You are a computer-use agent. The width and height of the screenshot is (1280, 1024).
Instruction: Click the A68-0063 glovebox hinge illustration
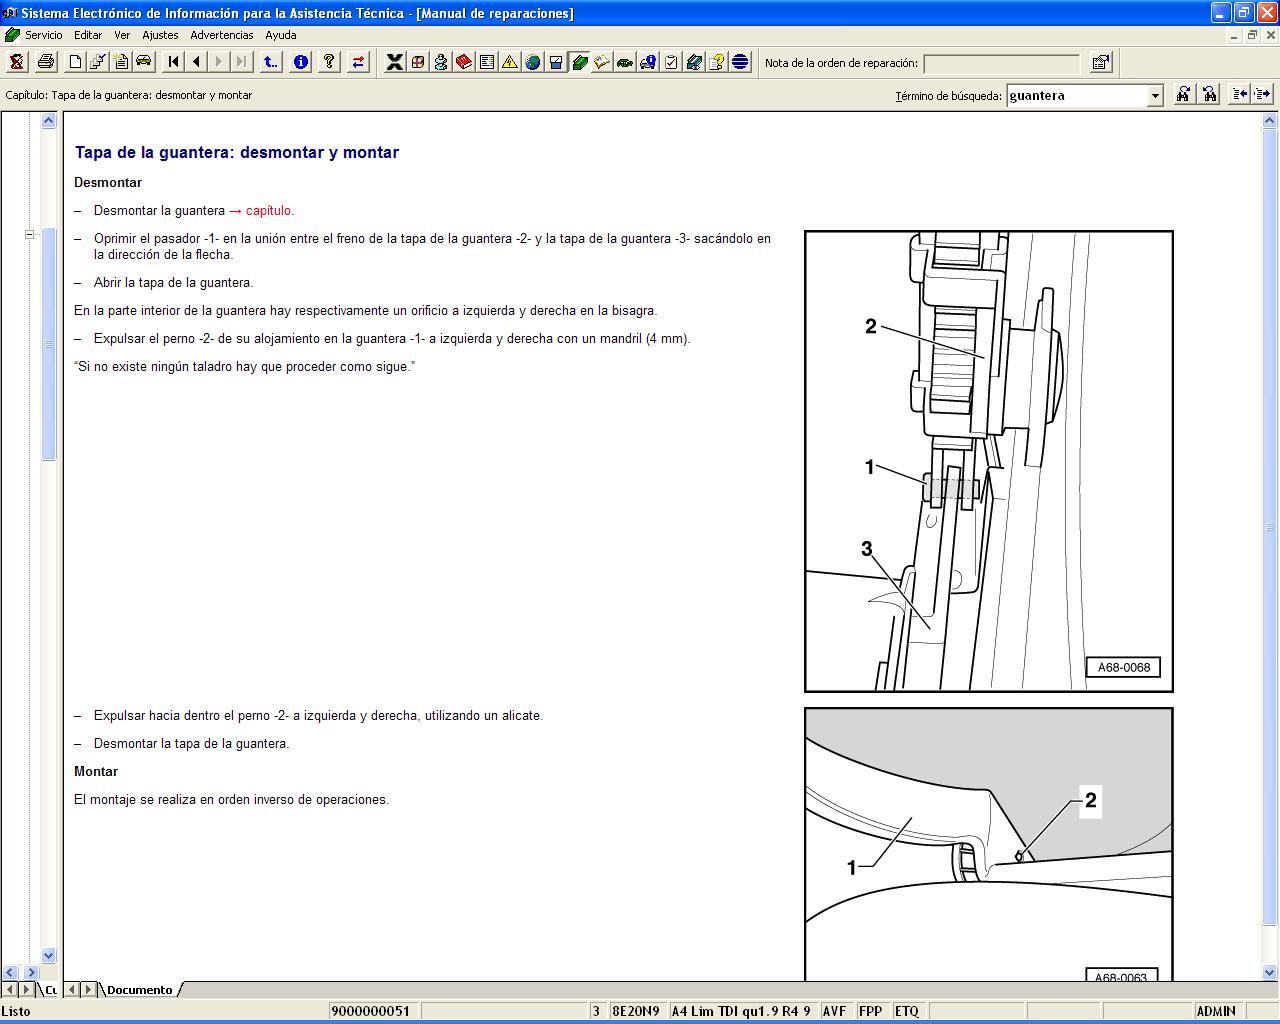point(989,845)
